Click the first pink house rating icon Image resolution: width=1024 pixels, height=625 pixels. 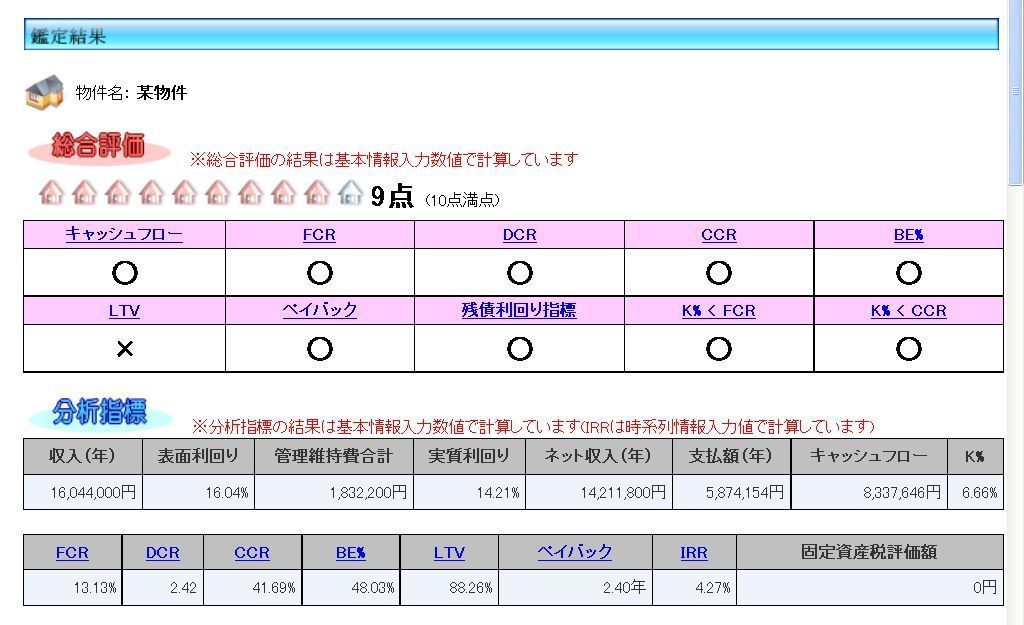[51, 193]
